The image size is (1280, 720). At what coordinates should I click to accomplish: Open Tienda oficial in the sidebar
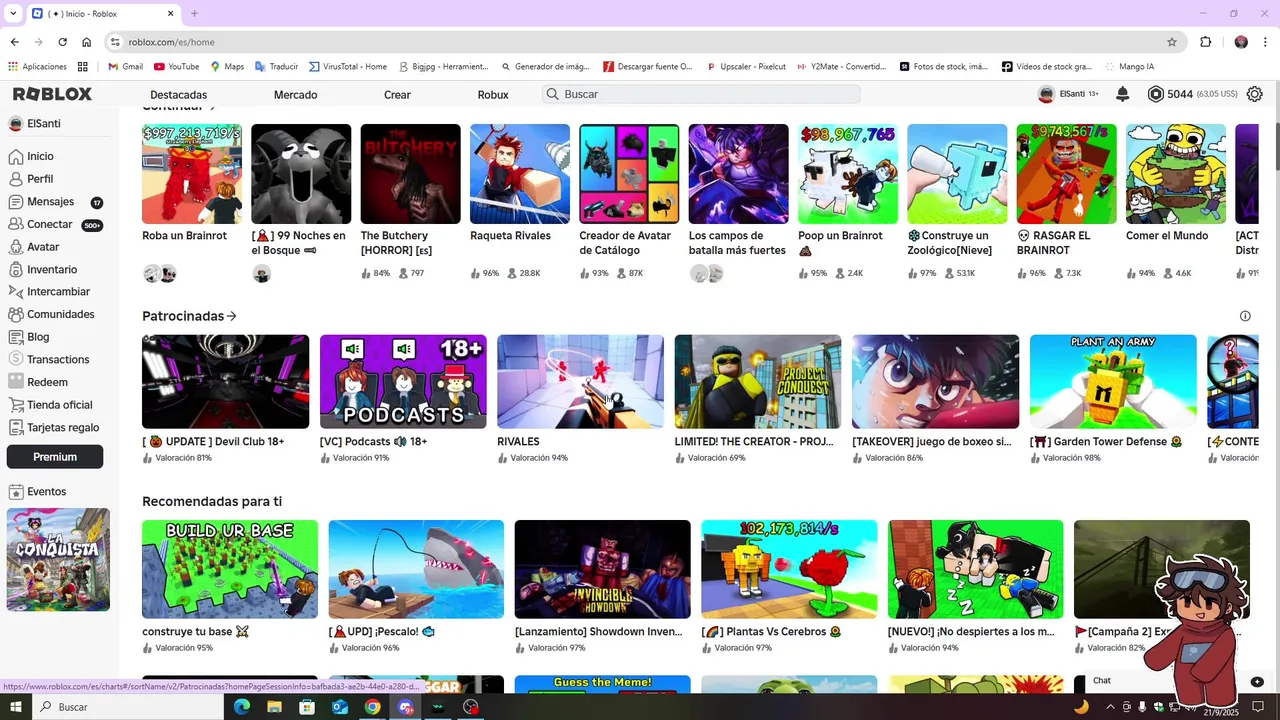pyautogui.click(x=59, y=405)
